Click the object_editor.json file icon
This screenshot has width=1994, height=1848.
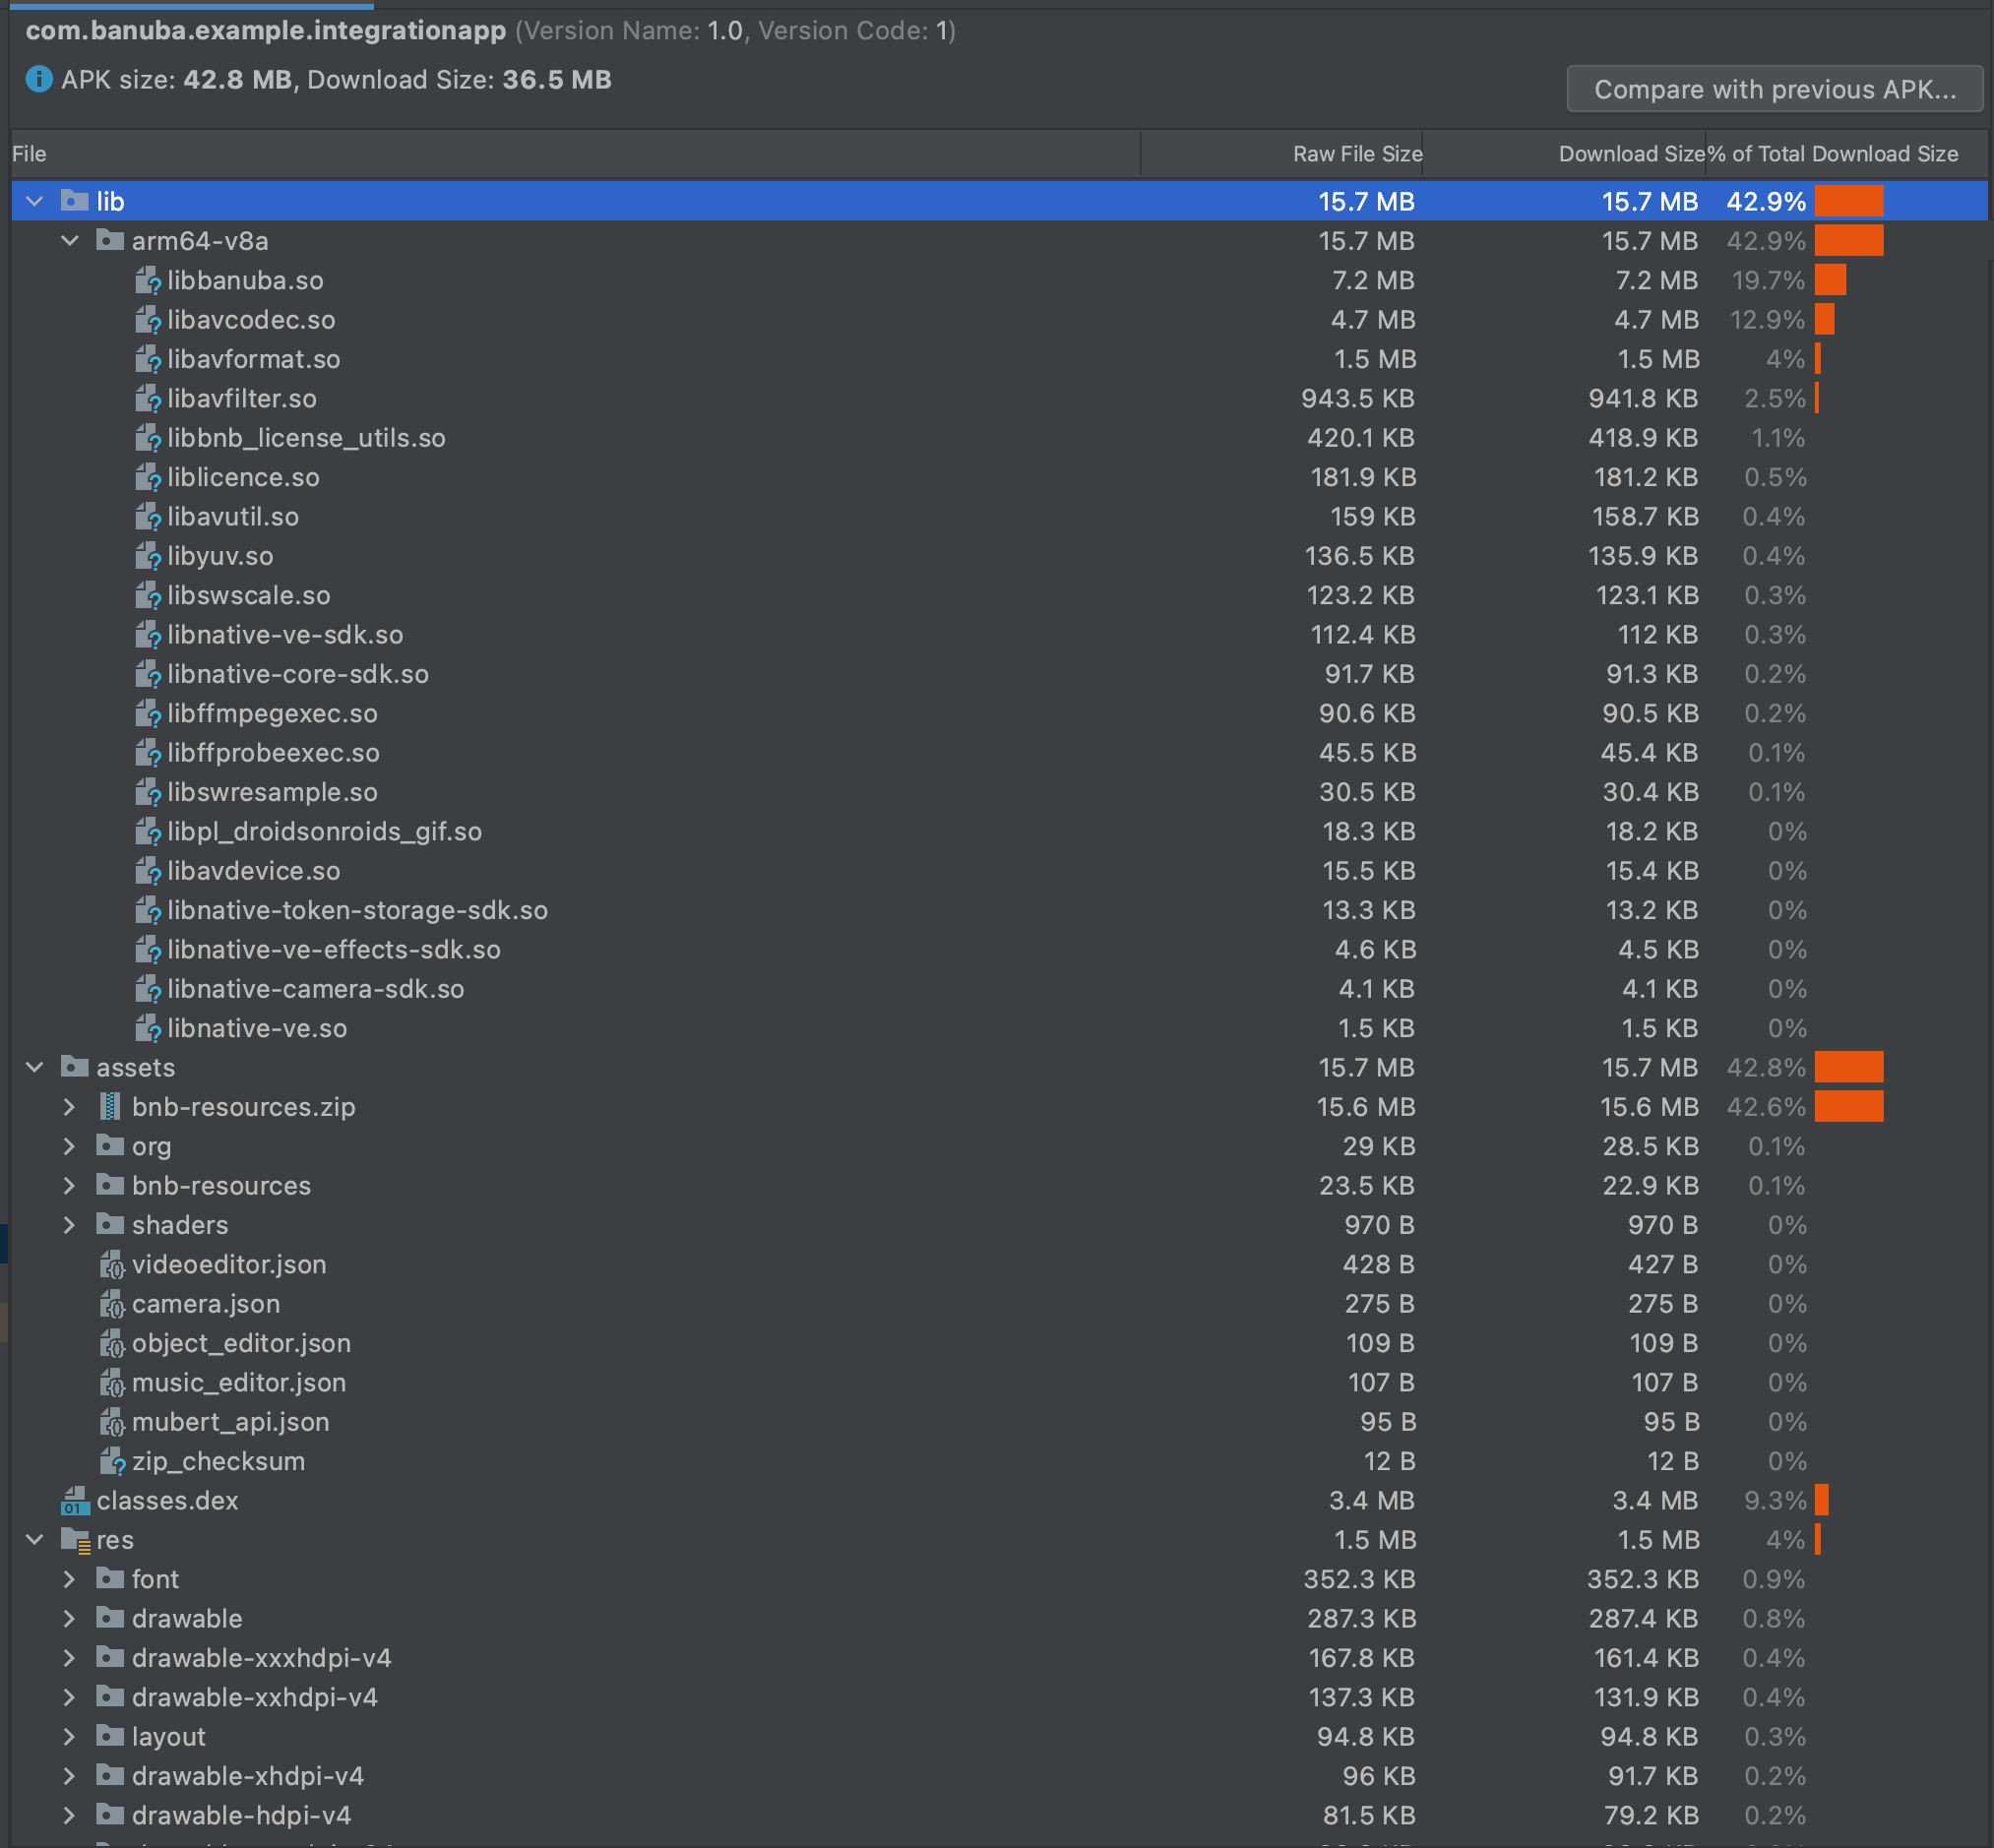112,1343
